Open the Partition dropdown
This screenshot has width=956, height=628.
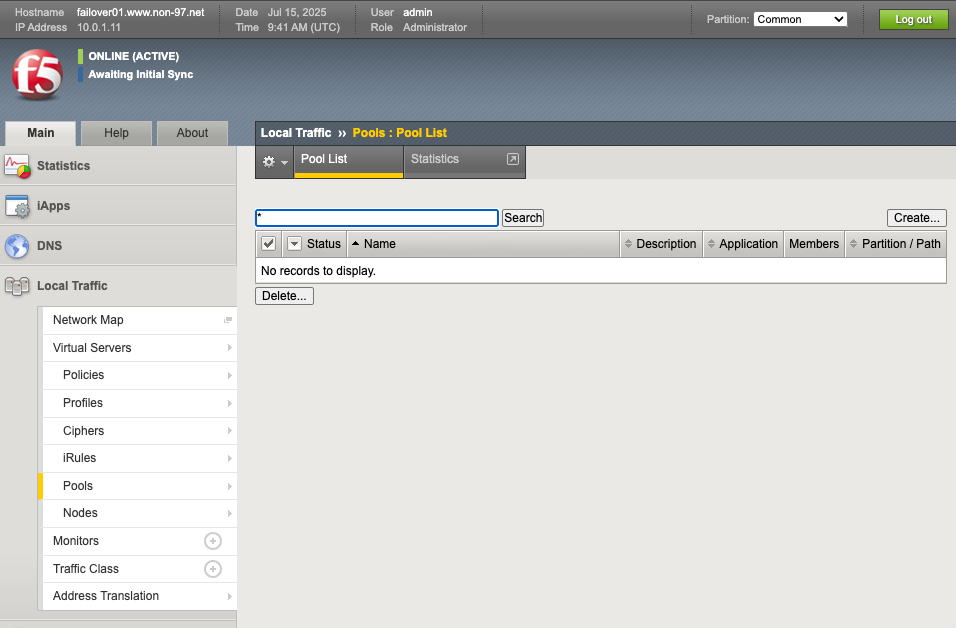pos(801,19)
